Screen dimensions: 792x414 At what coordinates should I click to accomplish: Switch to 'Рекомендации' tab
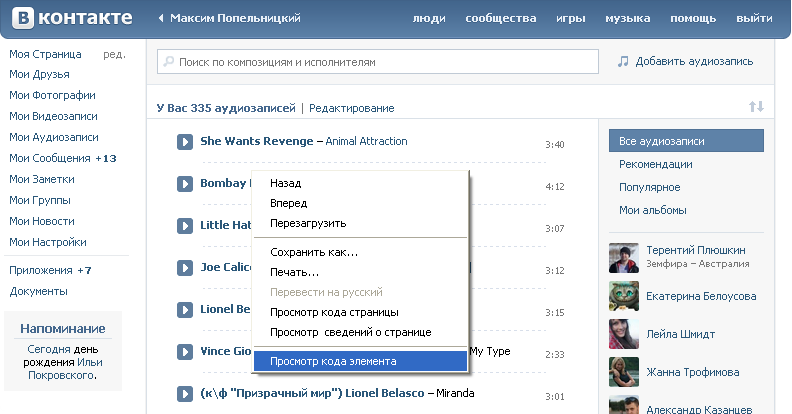656,164
